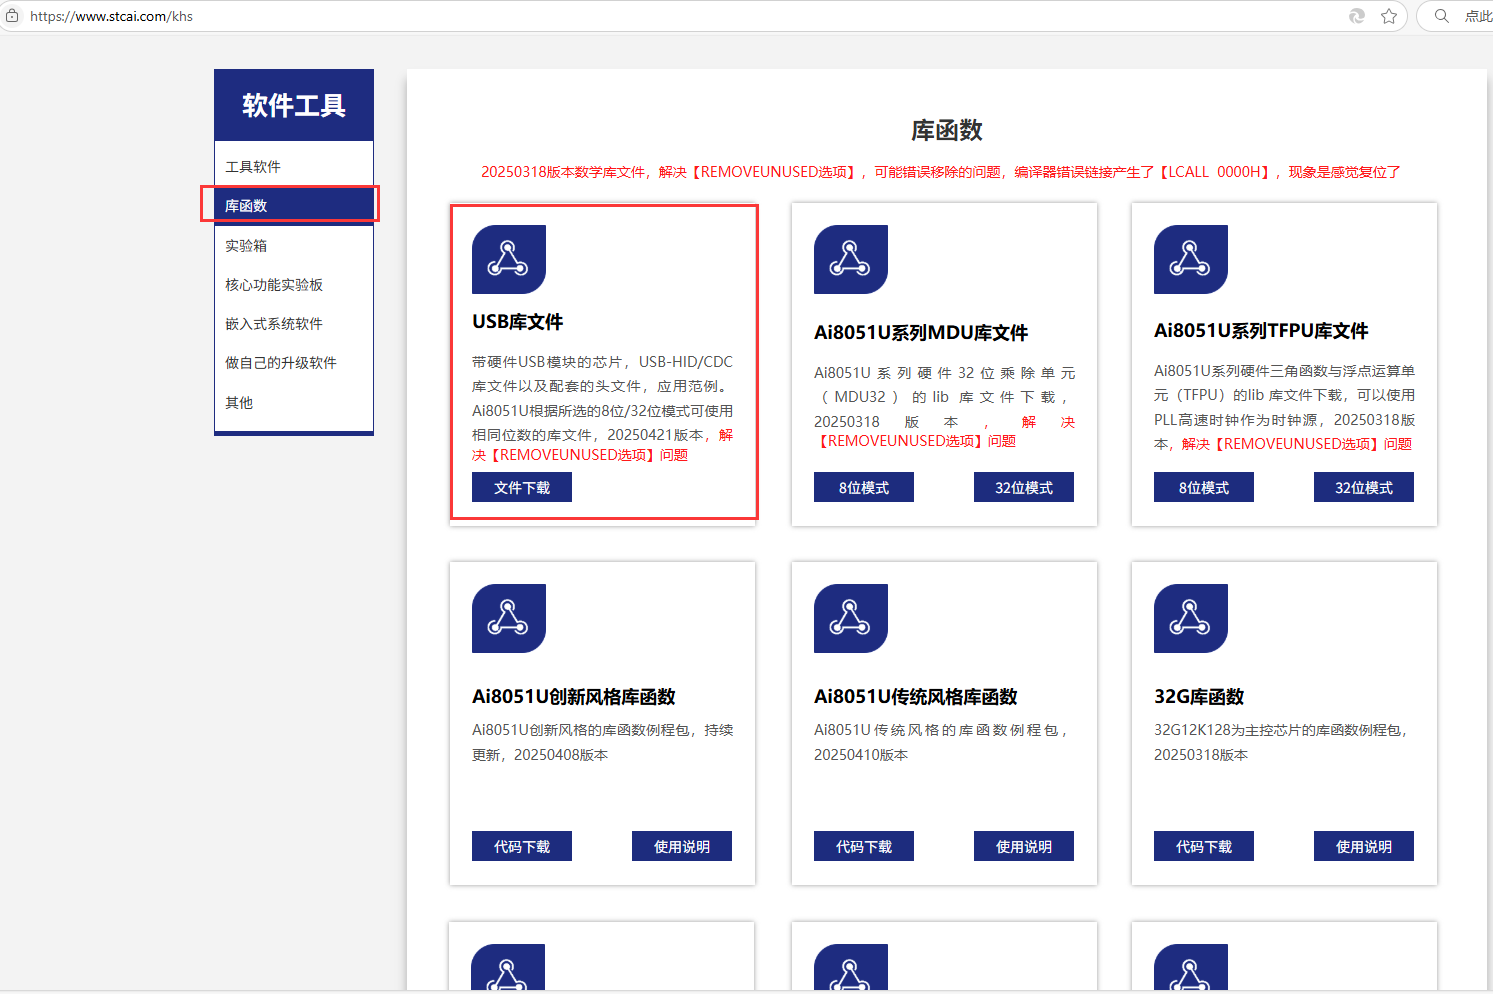Click the Ai8051U系列MDU库文件 title
The height and width of the screenshot is (994, 1493).
921,333
